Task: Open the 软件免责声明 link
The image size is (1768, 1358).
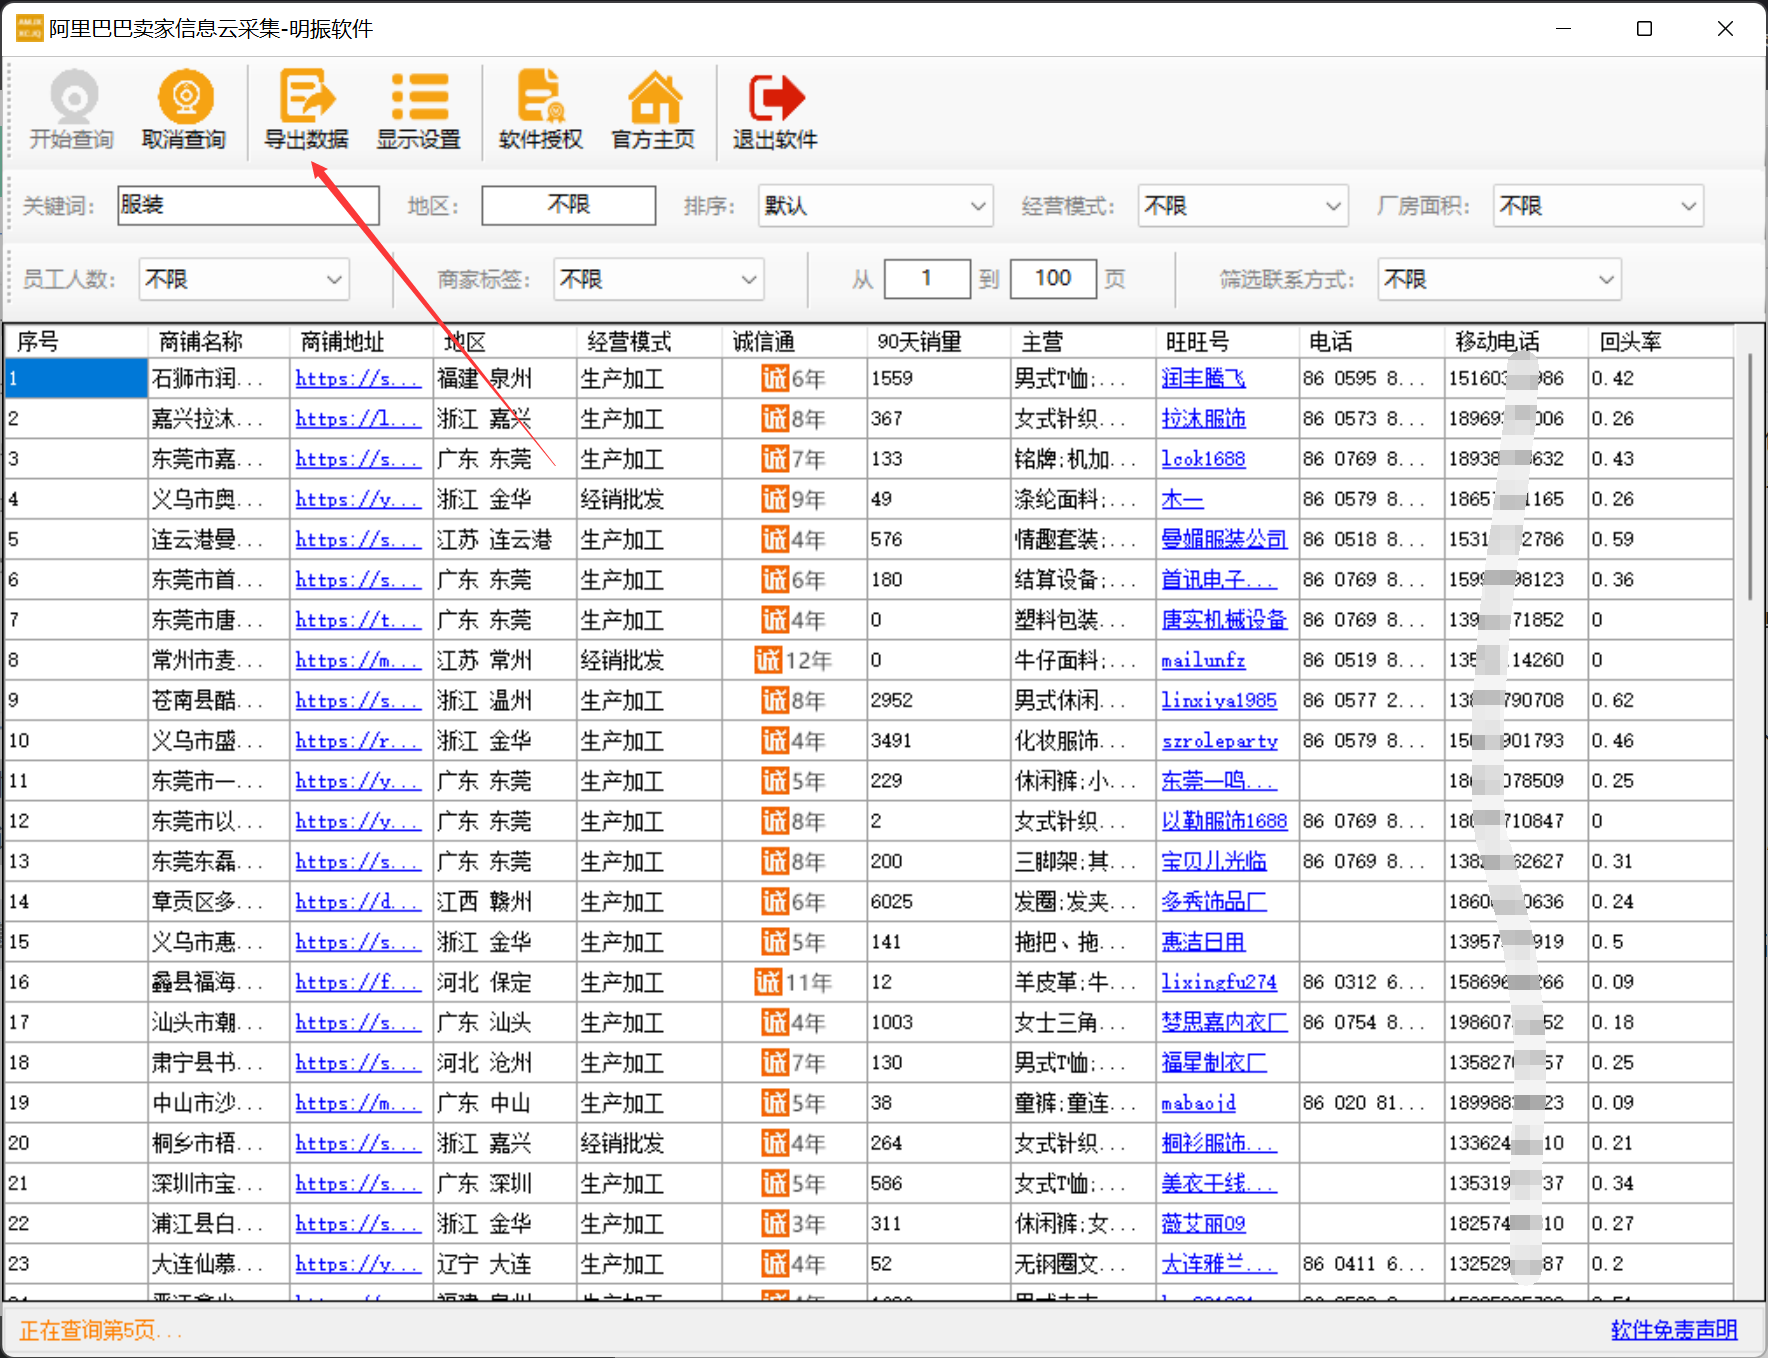Action: click(1673, 1330)
